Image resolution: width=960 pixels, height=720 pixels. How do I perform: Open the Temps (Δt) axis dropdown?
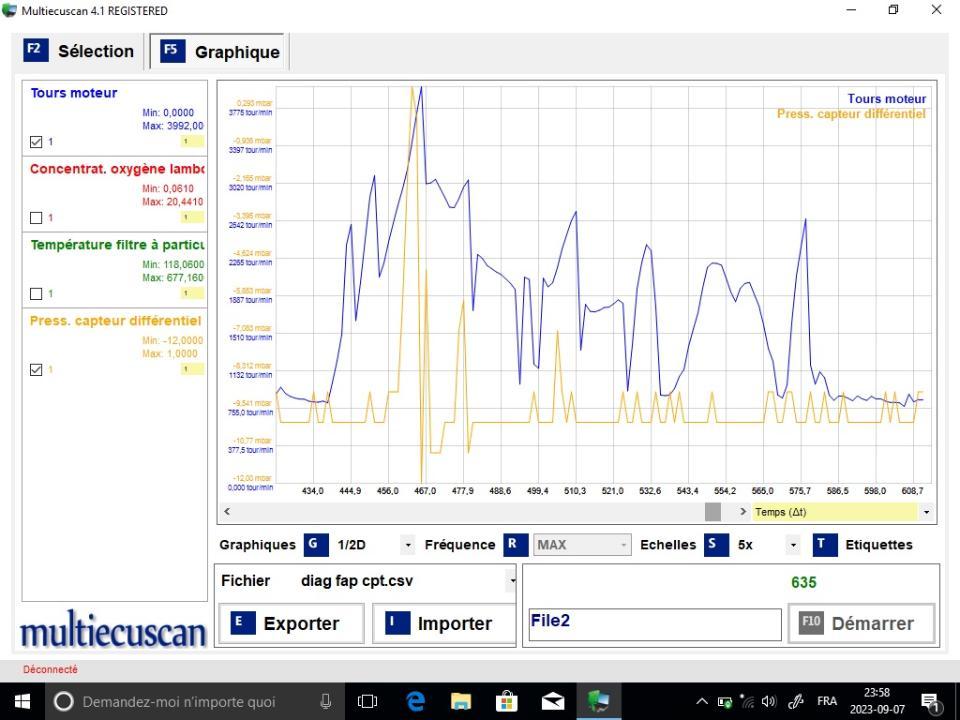(926, 512)
